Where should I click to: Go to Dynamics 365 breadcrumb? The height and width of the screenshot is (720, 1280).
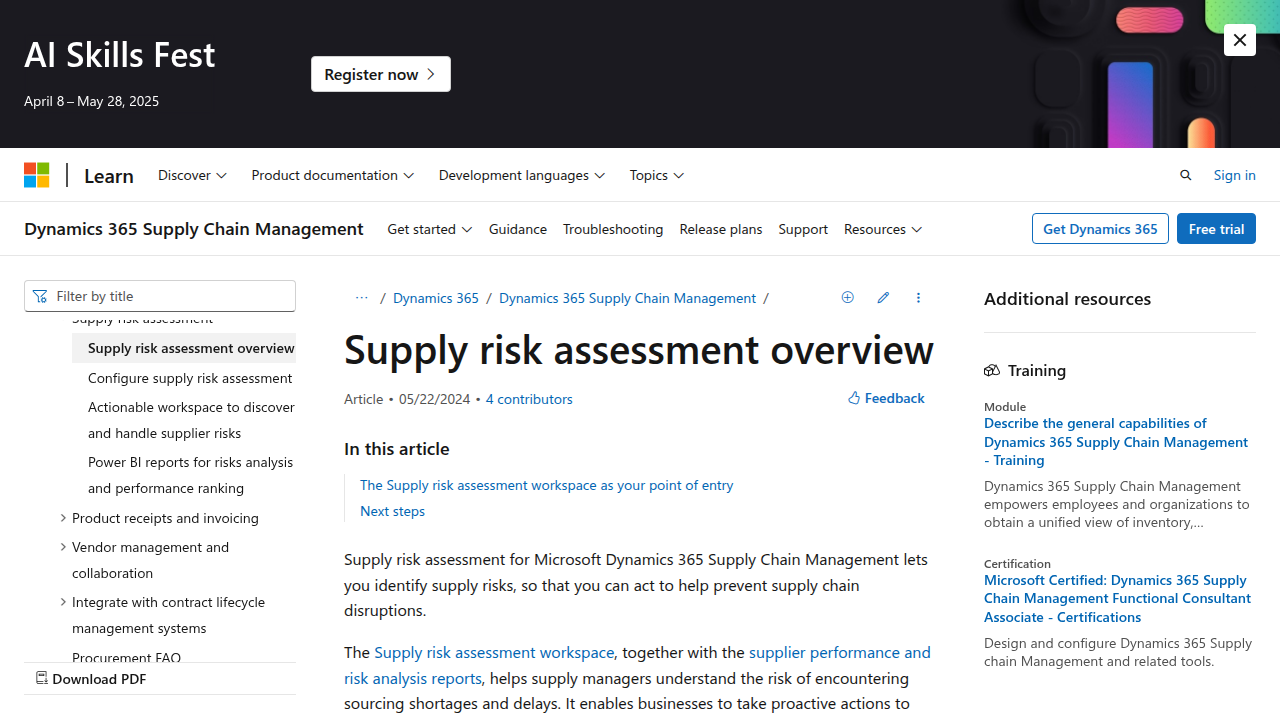pyautogui.click(x=436, y=298)
